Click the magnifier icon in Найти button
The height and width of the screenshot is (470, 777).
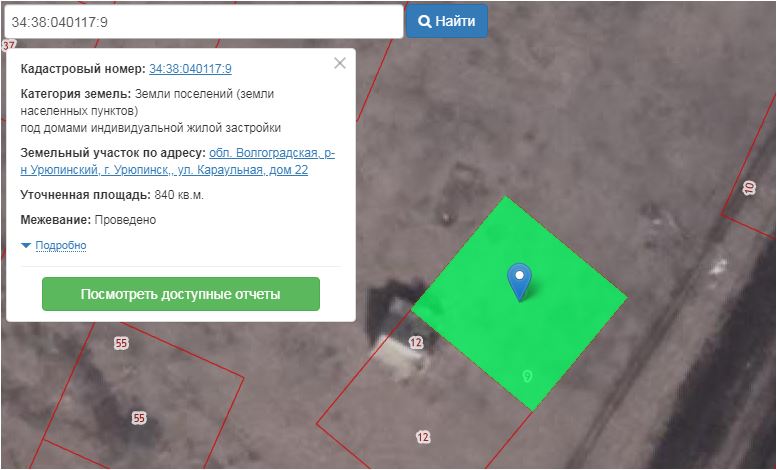click(x=425, y=21)
